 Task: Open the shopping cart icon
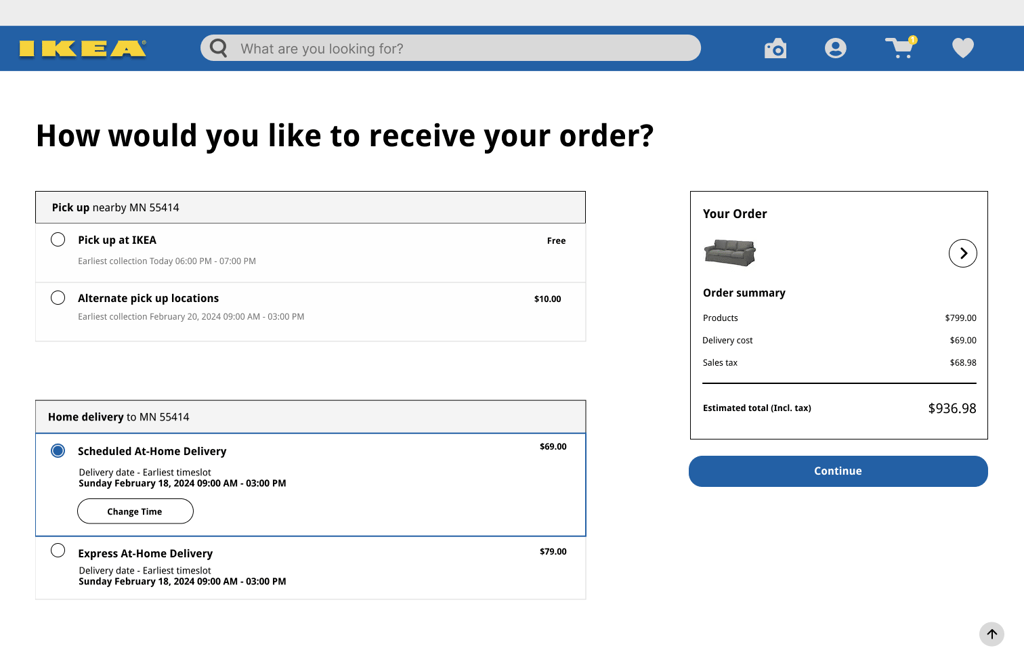click(x=900, y=48)
